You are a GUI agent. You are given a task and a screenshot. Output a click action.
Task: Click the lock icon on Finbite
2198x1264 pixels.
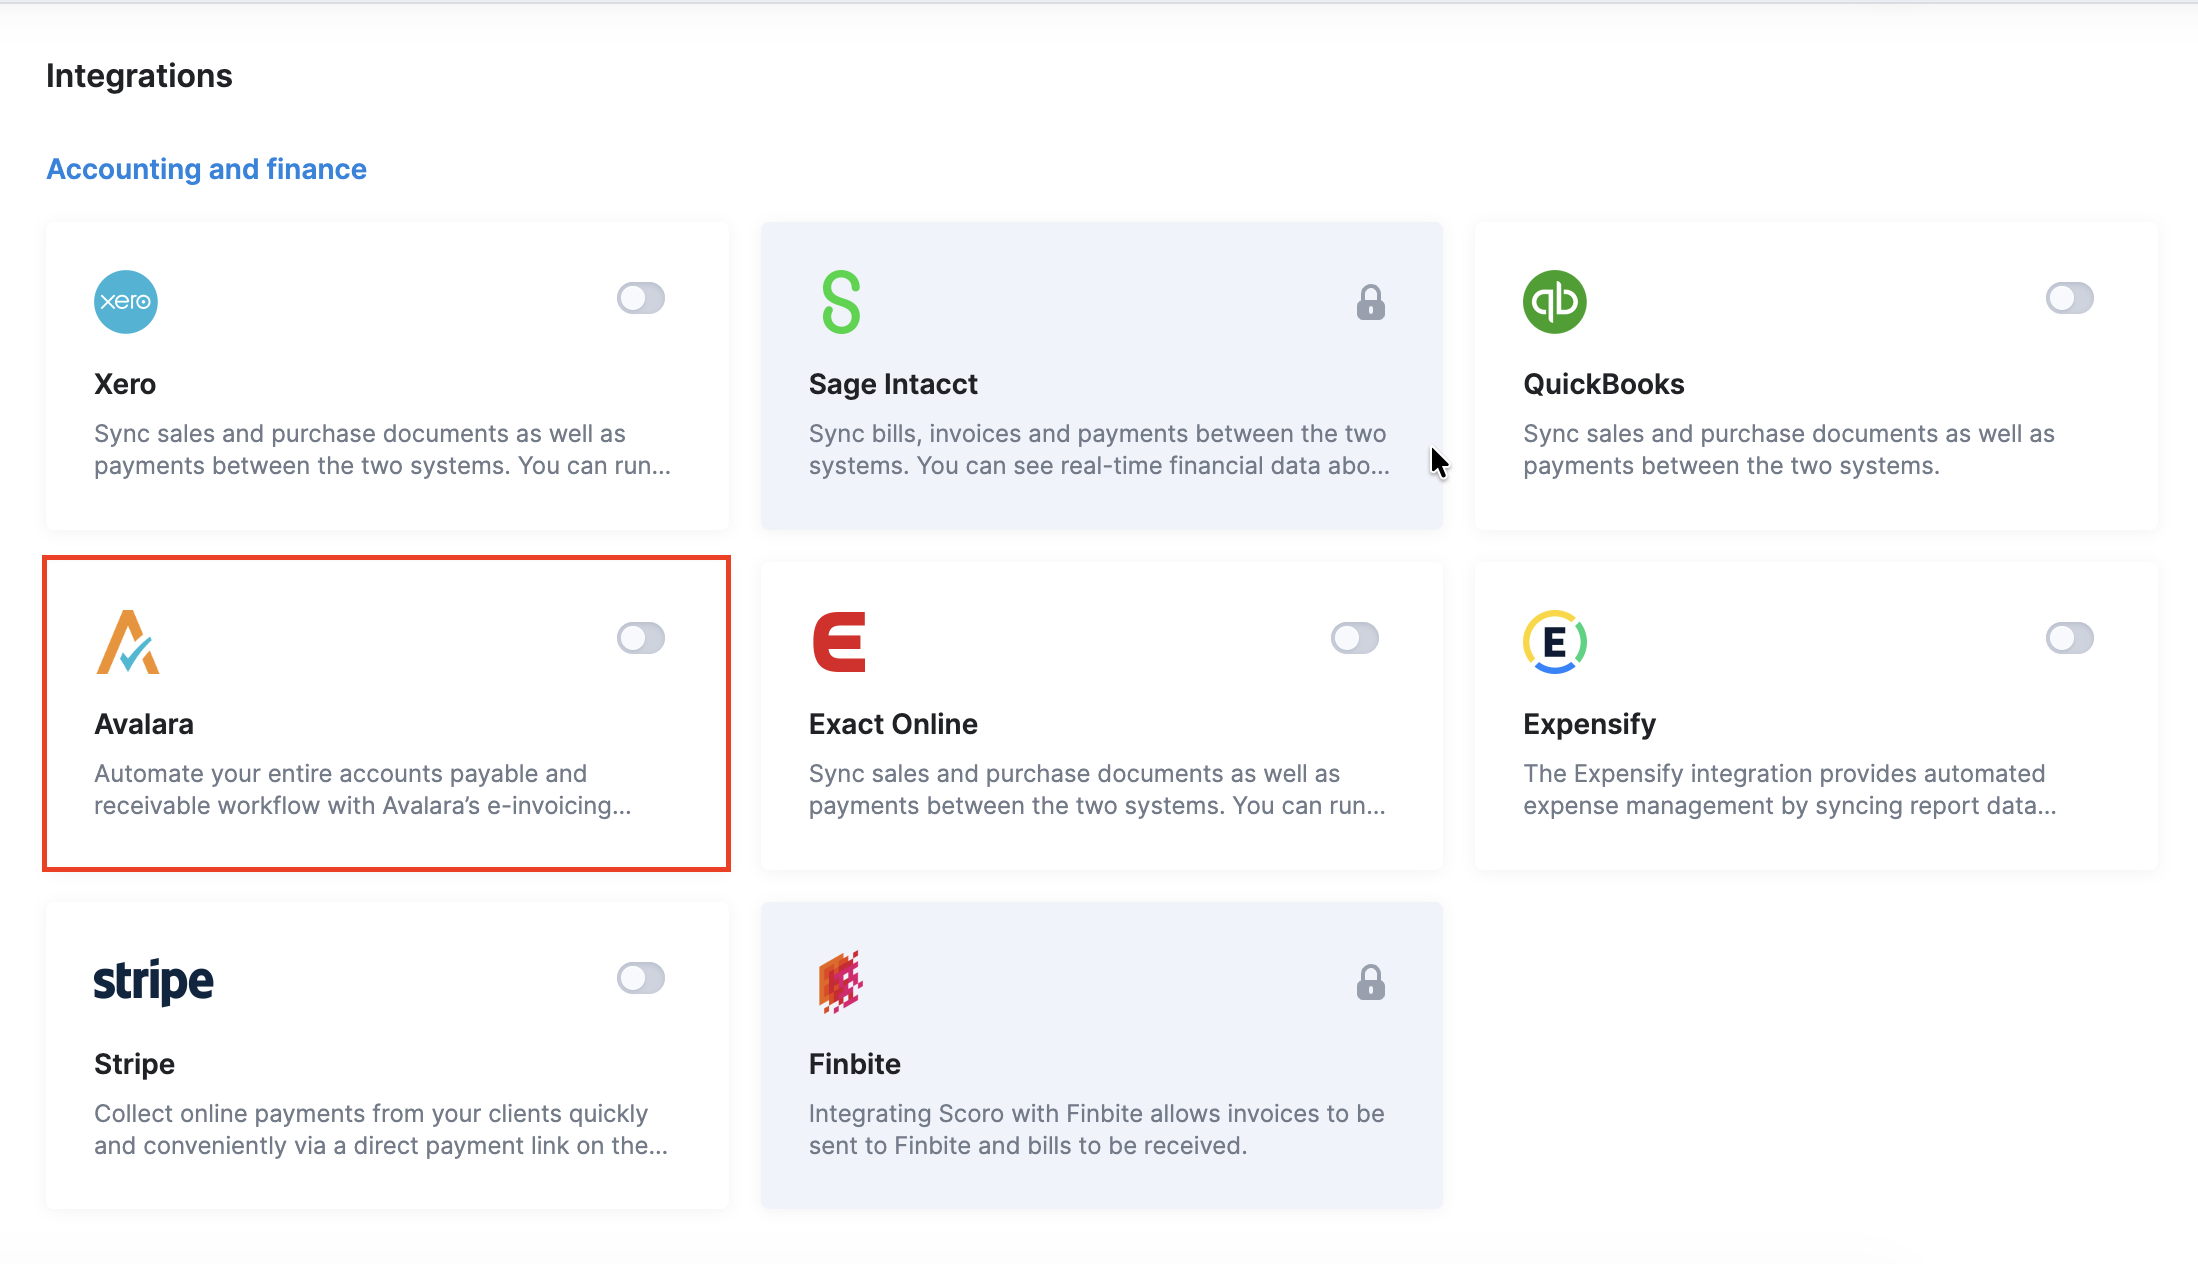pos(1370,982)
